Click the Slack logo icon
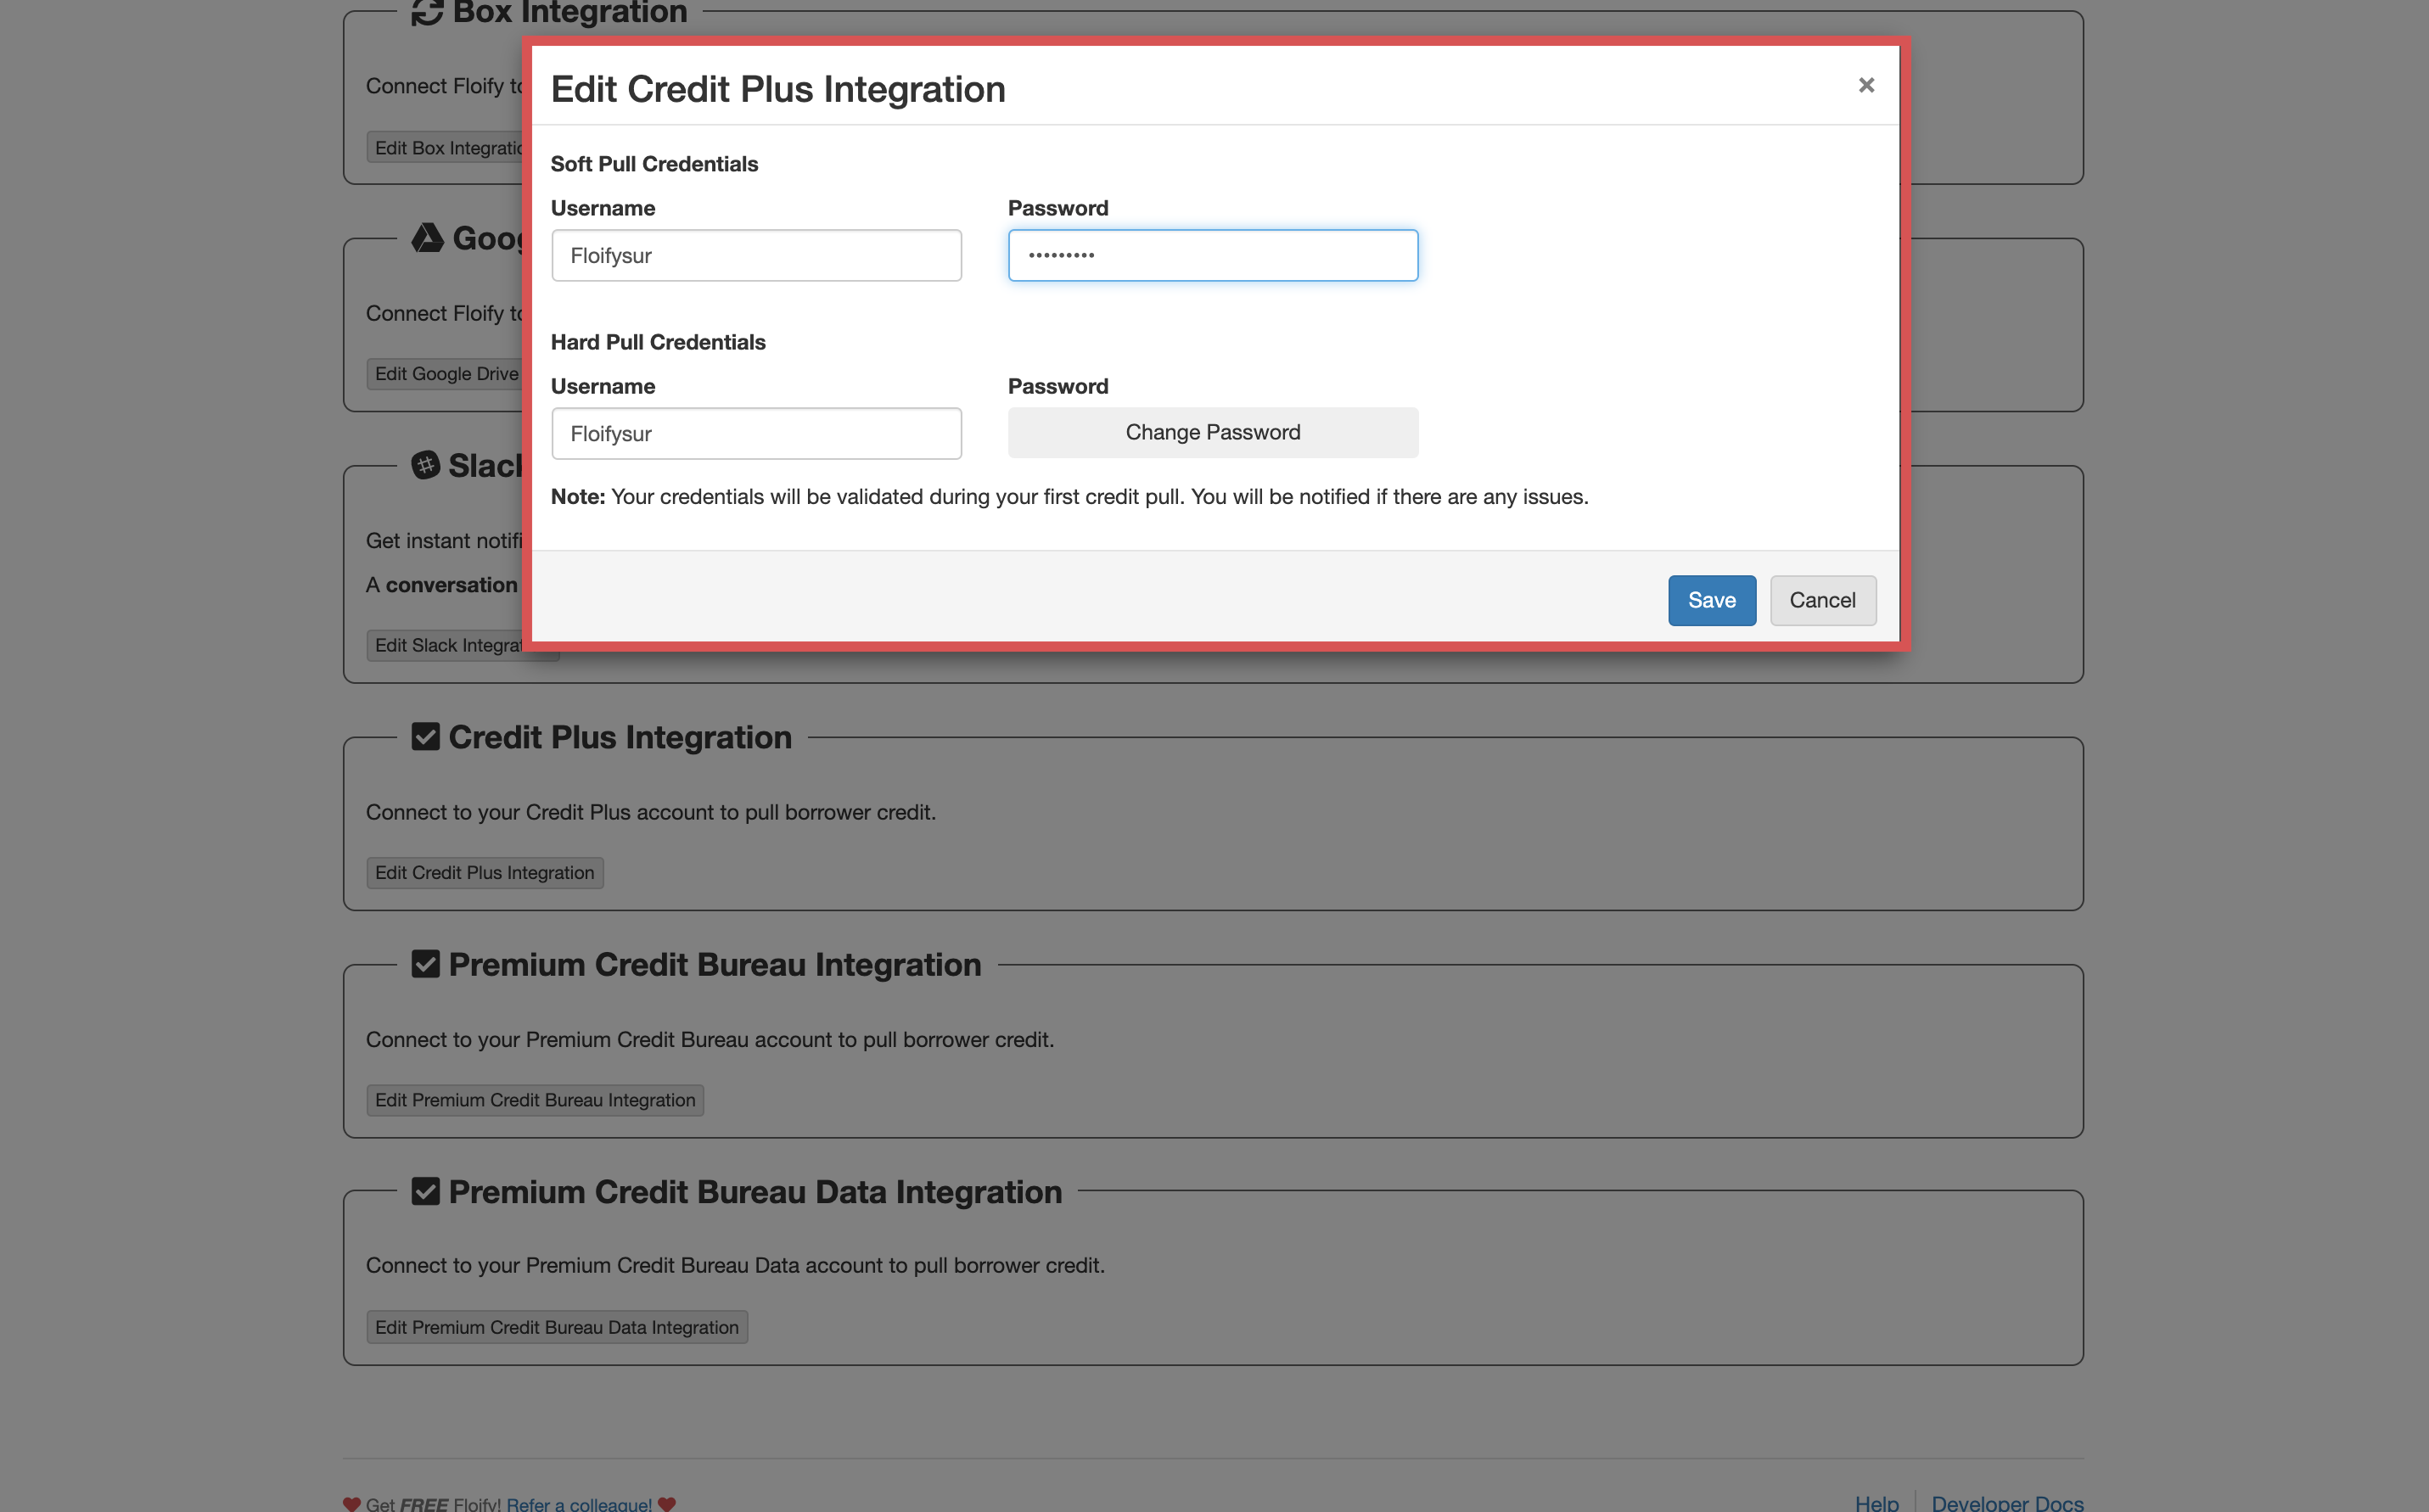 coord(426,465)
